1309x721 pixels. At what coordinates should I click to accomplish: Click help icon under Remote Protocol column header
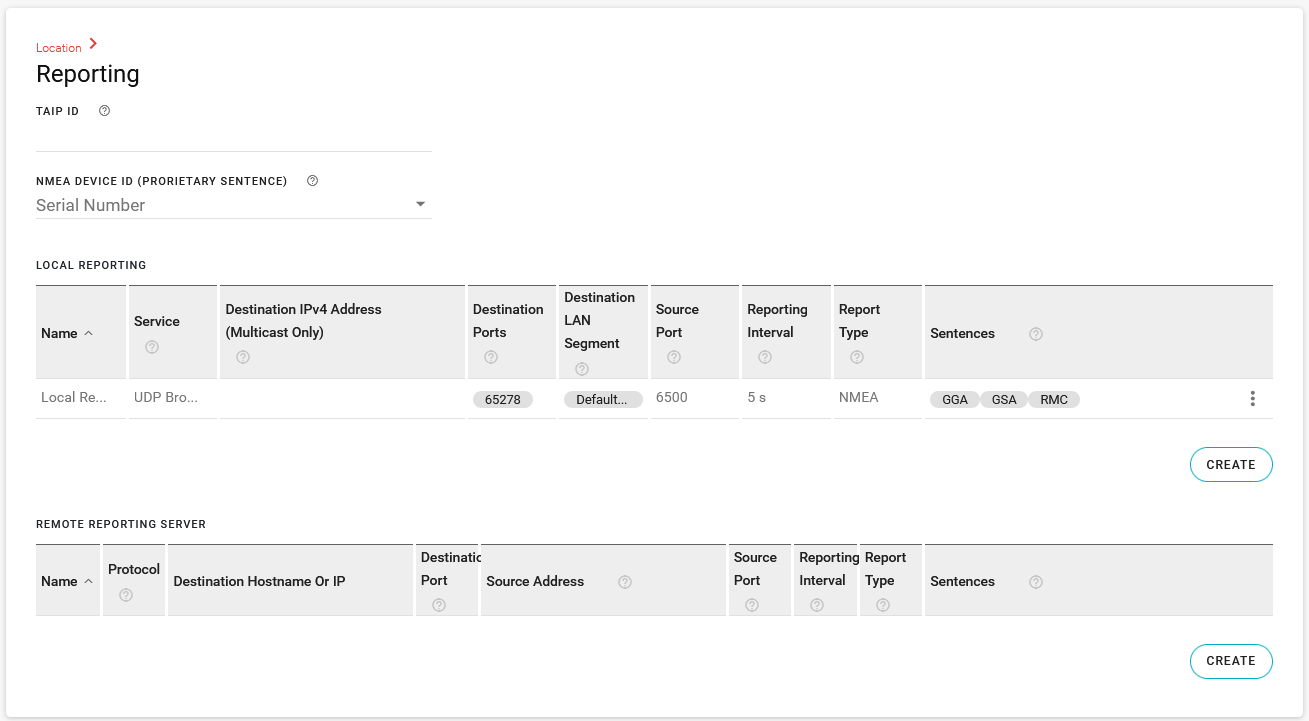coord(126,595)
